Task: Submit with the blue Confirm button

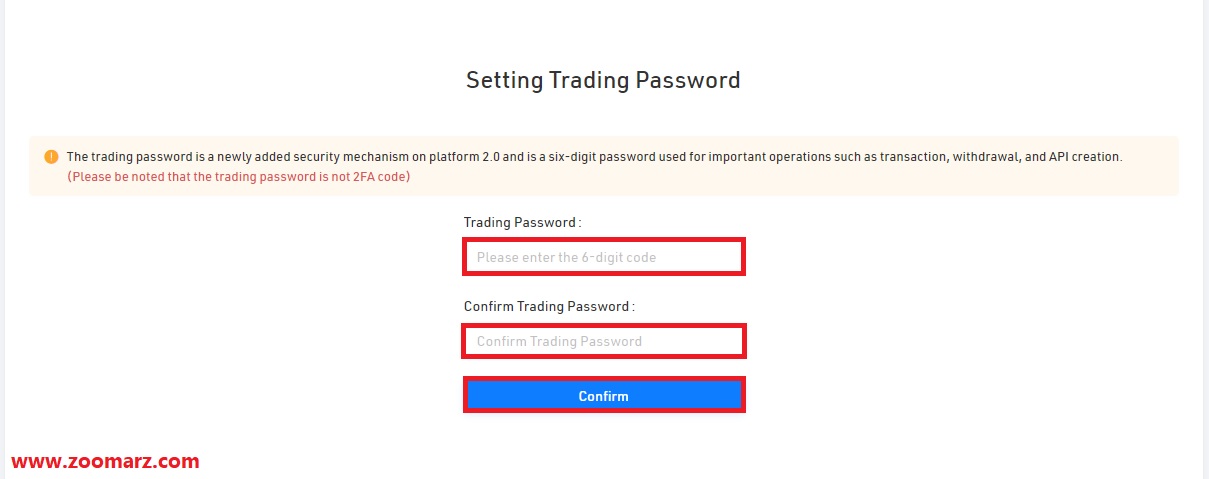Action: point(604,396)
